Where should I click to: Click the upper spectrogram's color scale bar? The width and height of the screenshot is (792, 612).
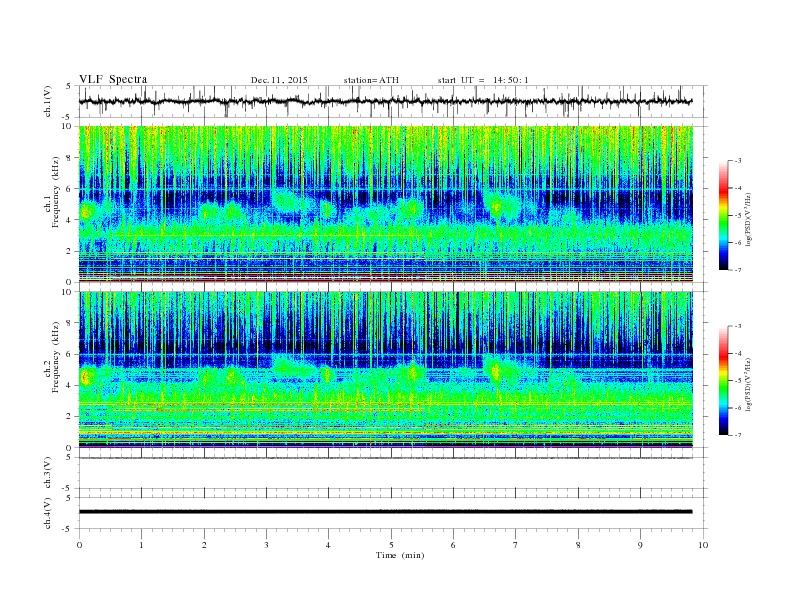[x=723, y=215]
